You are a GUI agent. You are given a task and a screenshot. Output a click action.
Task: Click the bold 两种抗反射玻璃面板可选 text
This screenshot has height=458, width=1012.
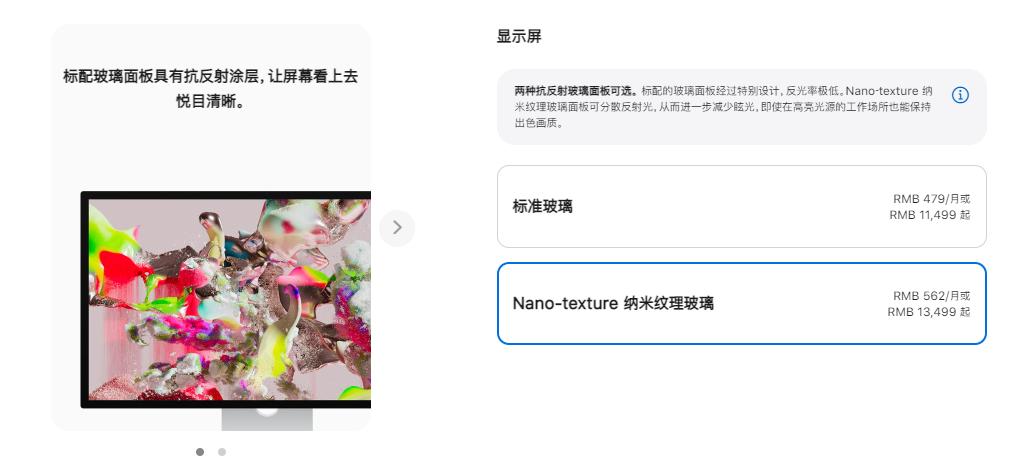[x=576, y=91]
